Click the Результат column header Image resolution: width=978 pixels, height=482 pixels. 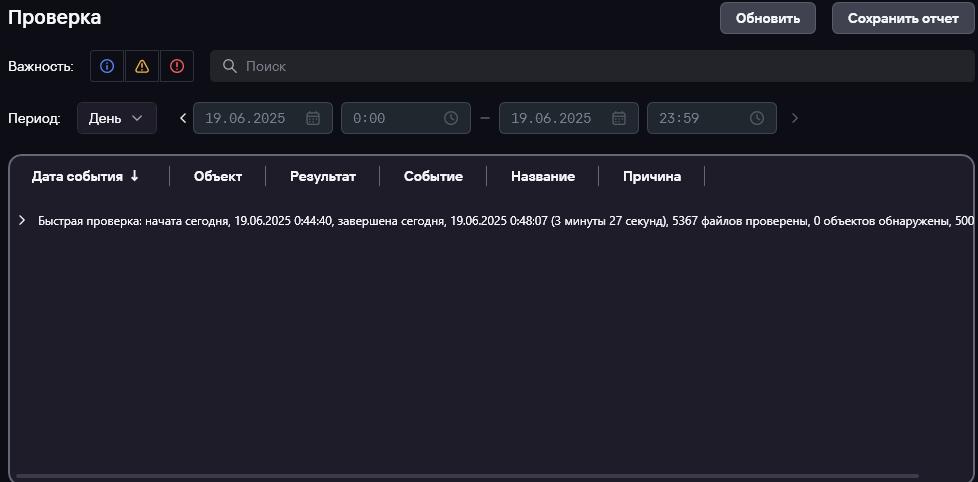point(323,176)
